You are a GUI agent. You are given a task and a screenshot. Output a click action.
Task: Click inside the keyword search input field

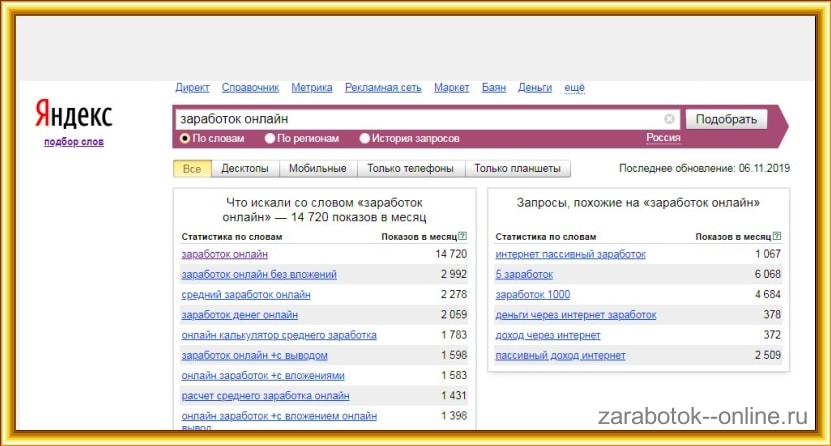pyautogui.click(x=420, y=119)
